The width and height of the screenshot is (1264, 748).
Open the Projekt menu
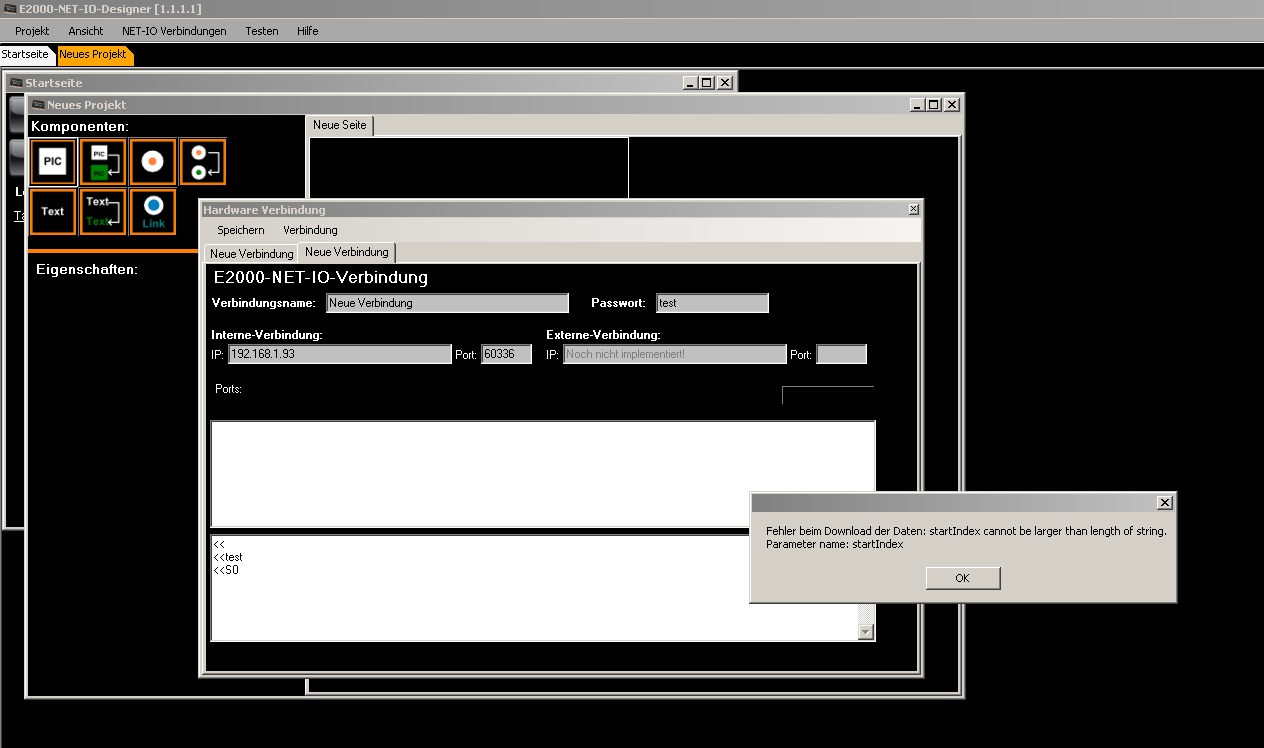(32, 31)
